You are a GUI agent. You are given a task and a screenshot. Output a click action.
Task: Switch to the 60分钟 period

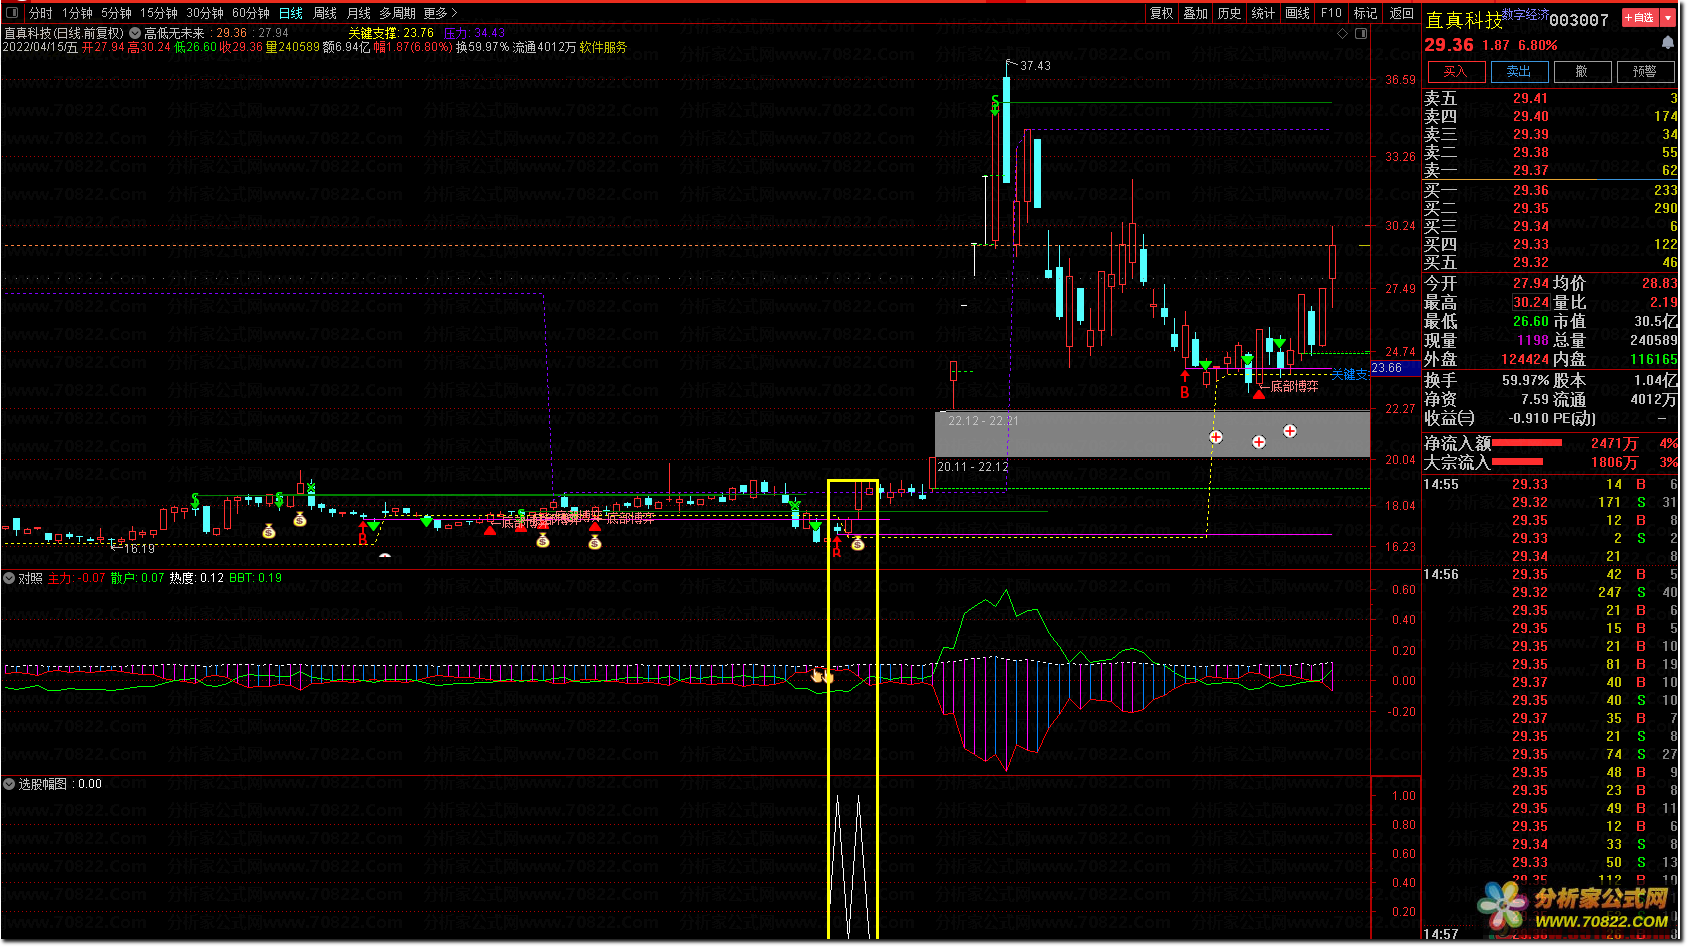(250, 13)
